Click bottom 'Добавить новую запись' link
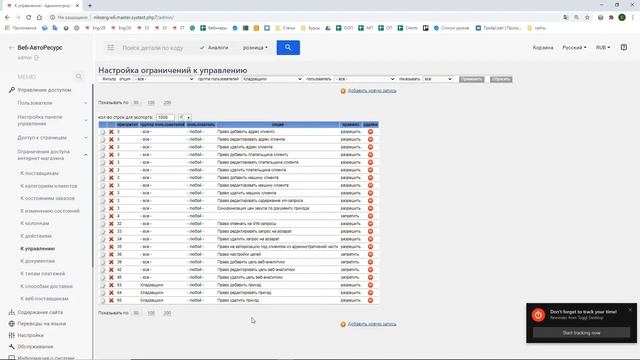Viewport: 640px width, 360px height. (x=372, y=324)
